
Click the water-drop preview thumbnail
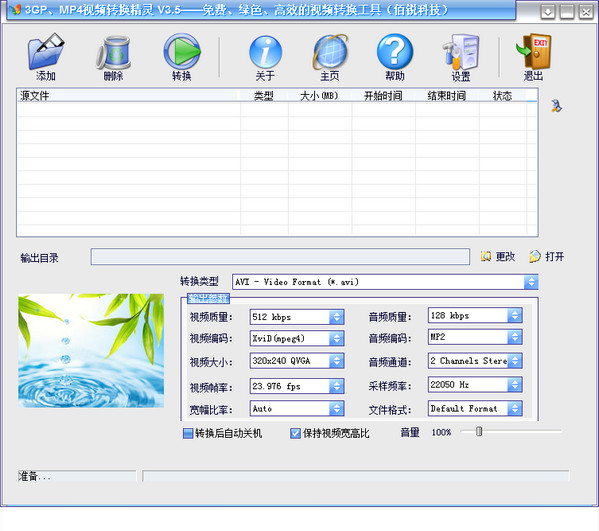tap(91, 350)
